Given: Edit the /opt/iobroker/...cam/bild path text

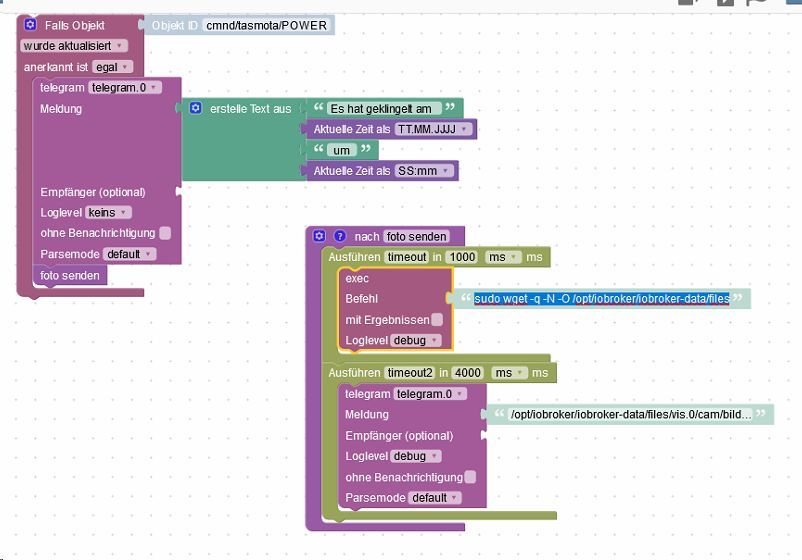Looking at the screenshot, I should coord(631,414).
